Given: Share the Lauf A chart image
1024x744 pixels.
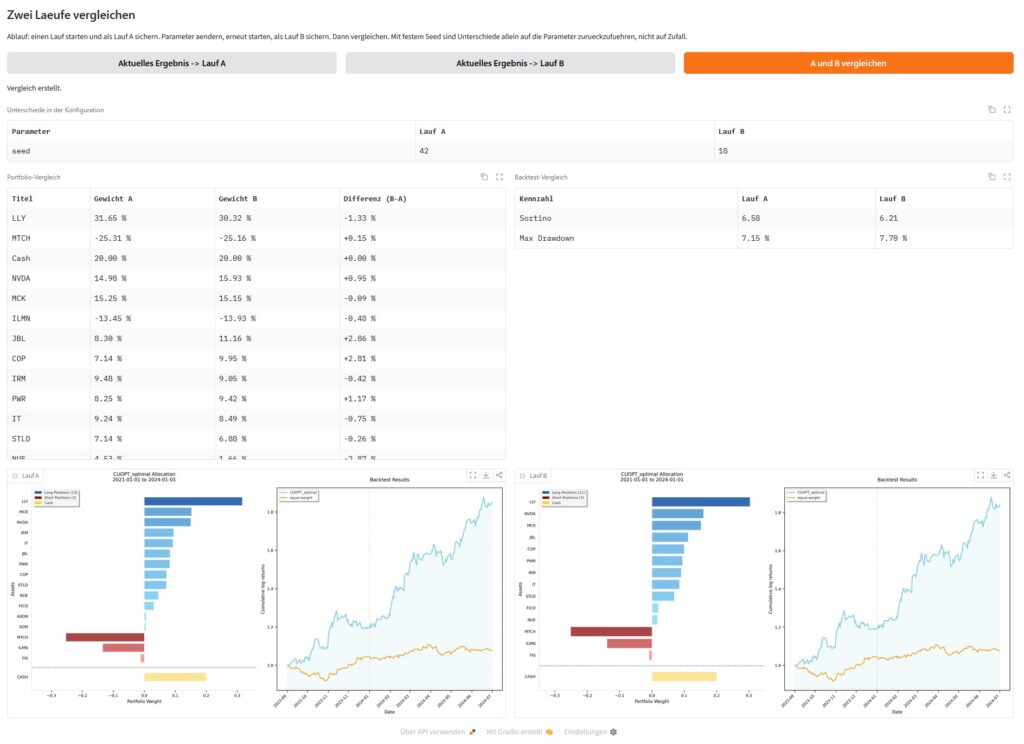Looking at the screenshot, I should 499,476.
